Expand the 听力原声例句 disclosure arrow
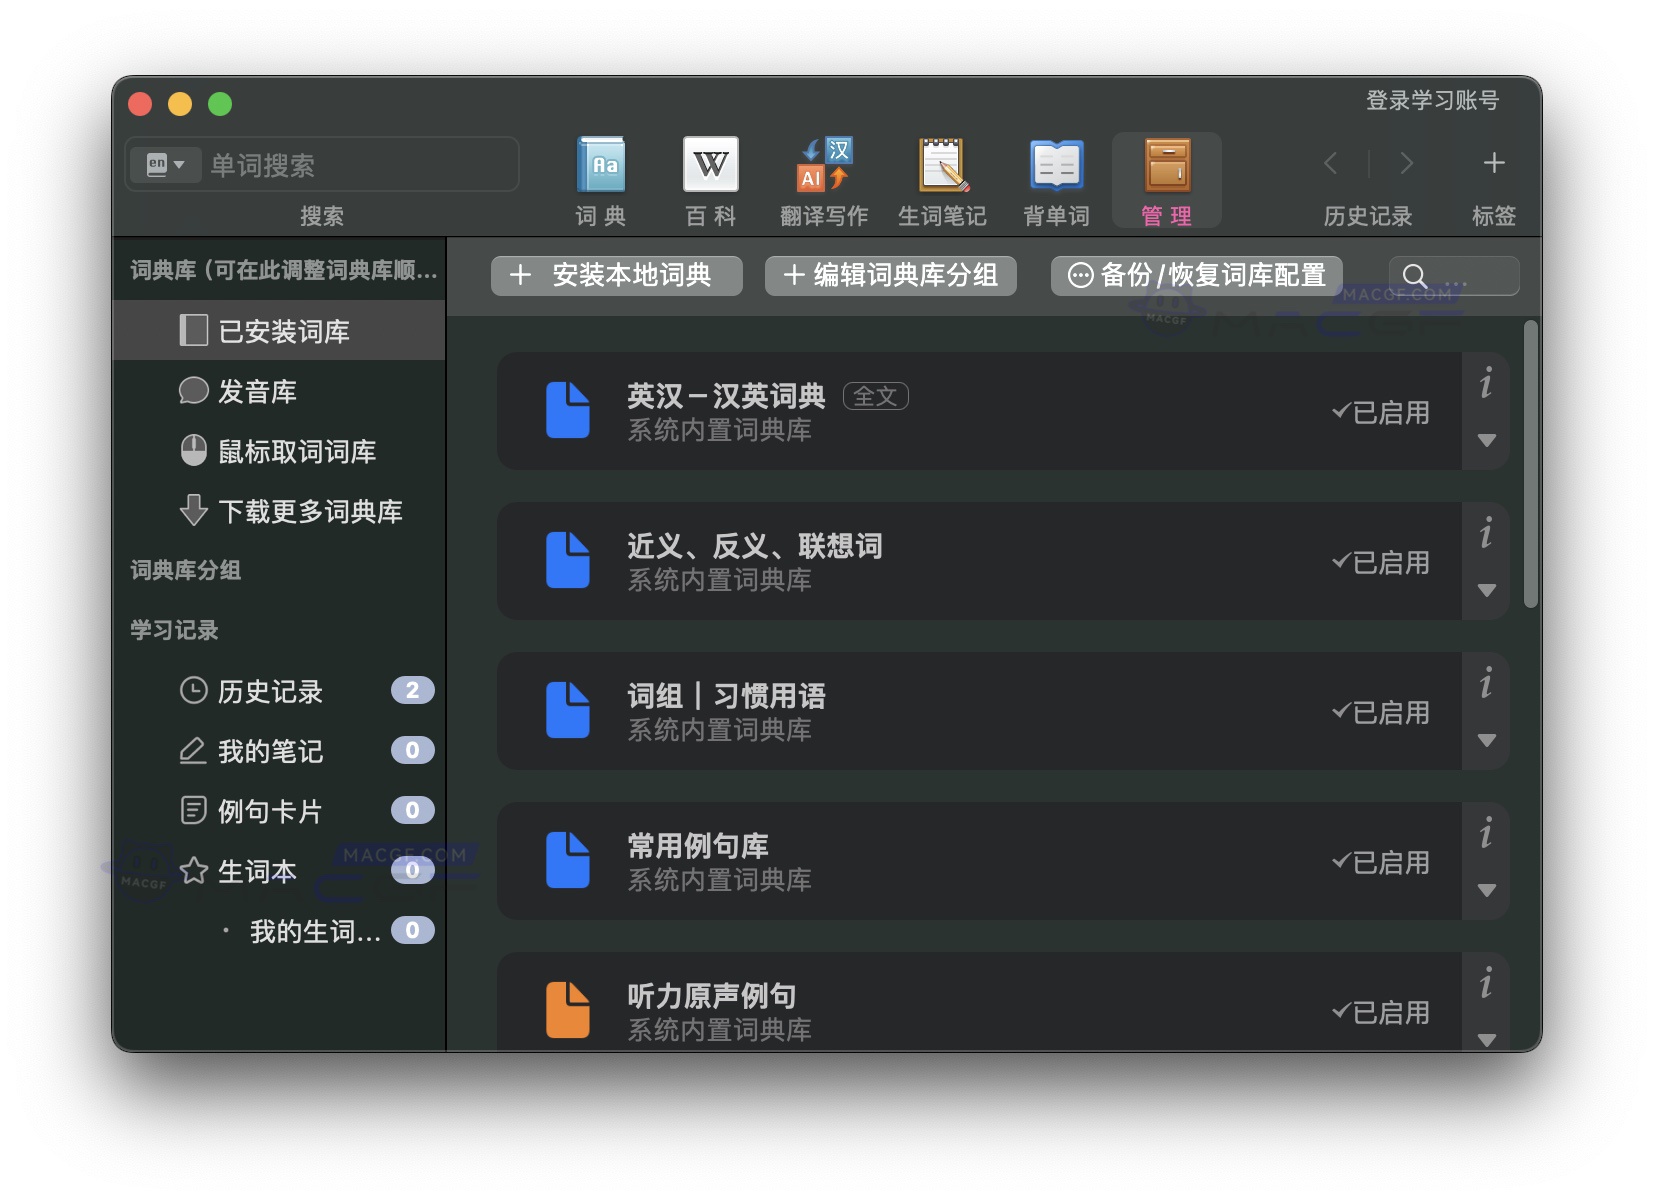 pyautogui.click(x=1487, y=1038)
